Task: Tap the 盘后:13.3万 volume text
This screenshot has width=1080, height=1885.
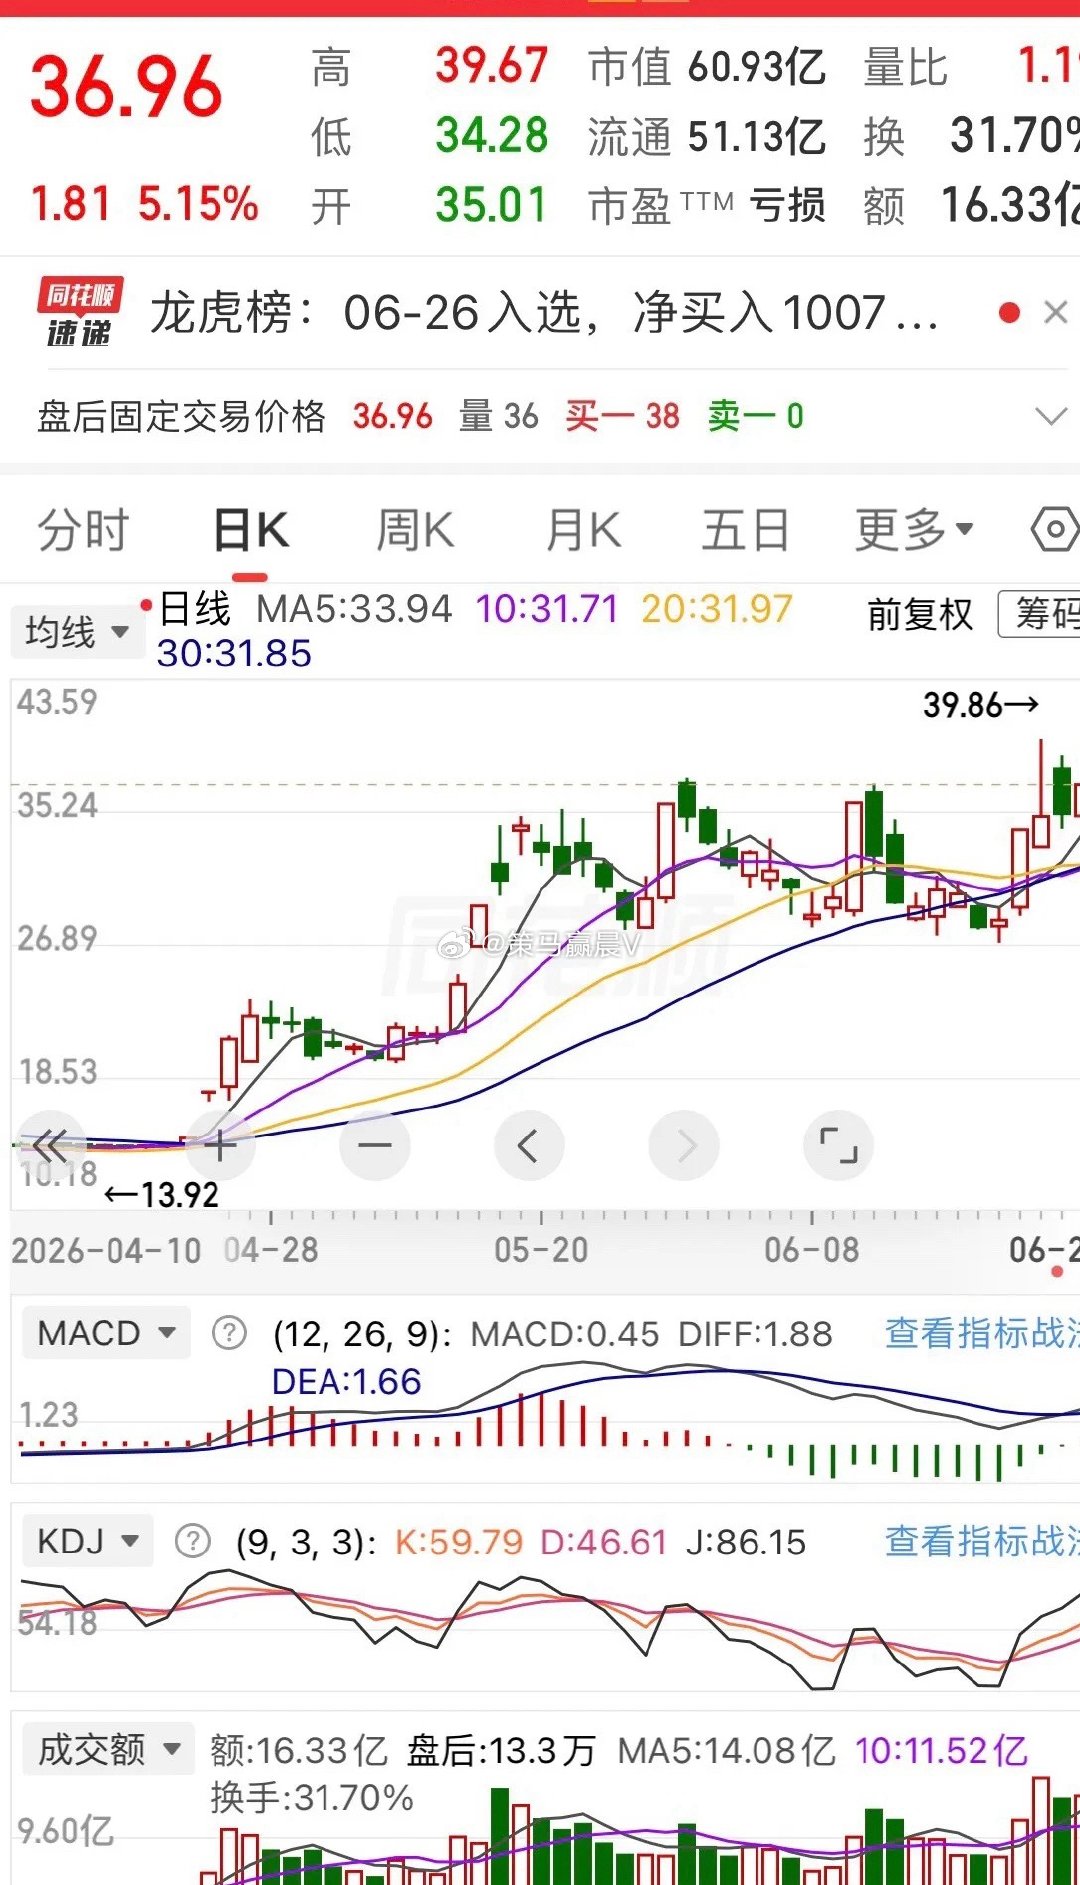Action: click(x=501, y=1750)
